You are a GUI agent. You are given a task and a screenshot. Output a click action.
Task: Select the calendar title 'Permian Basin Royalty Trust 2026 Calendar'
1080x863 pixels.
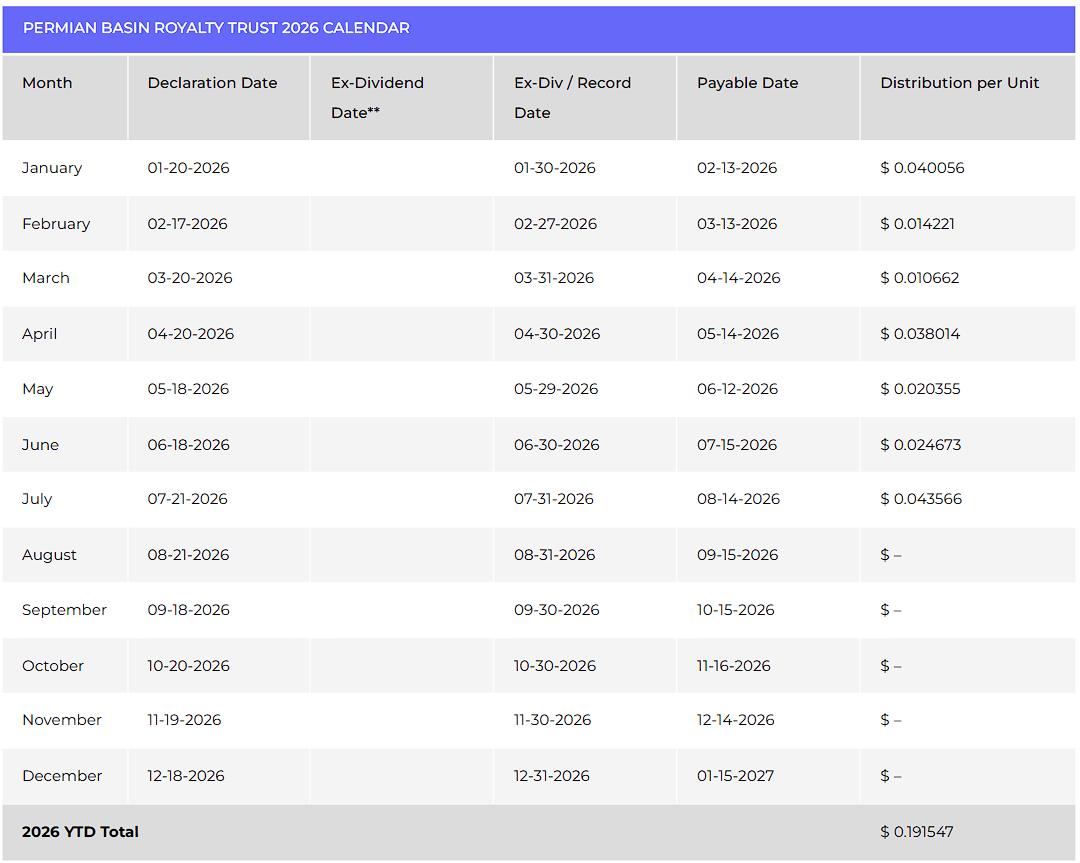coord(216,28)
